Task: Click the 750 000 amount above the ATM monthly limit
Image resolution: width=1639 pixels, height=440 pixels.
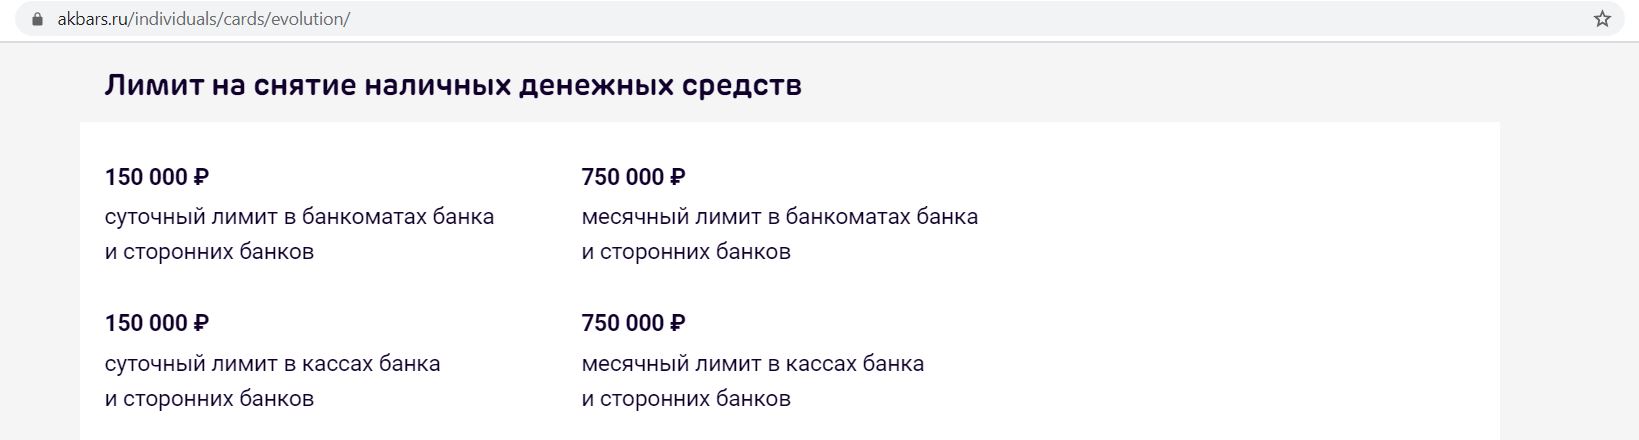Action: (x=622, y=177)
